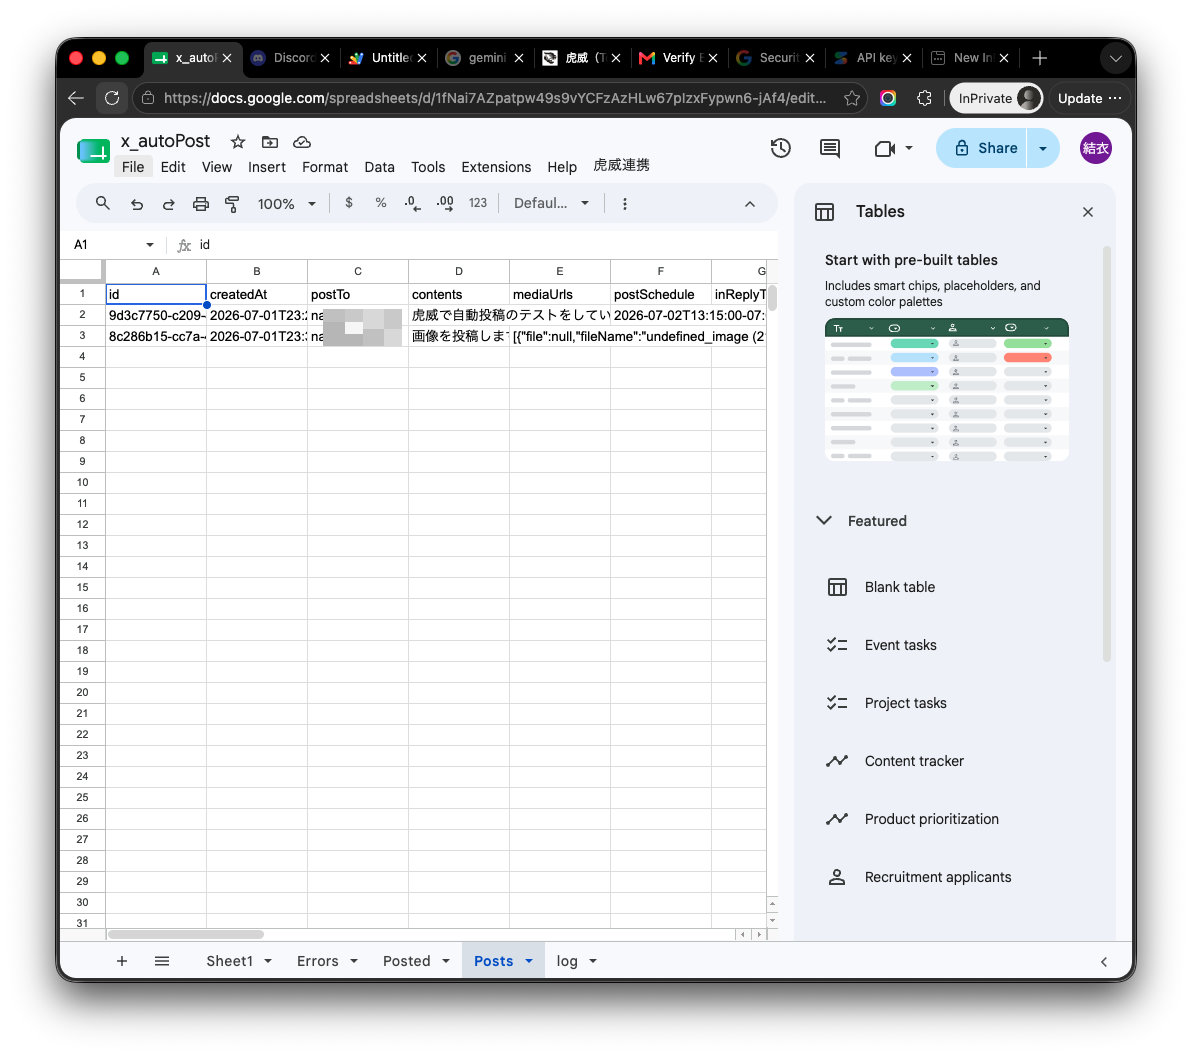
Task: Open the account avatar 結衣
Action: pyautogui.click(x=1095, y=148)
